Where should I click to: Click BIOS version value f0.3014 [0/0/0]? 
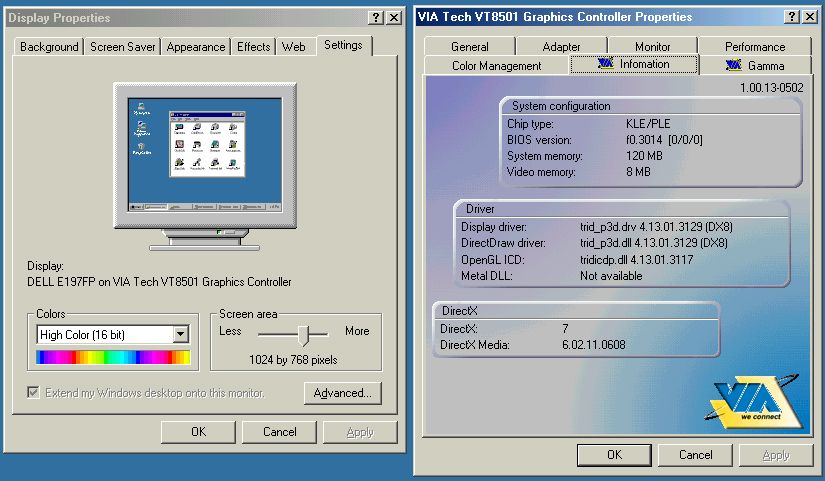pyautogui.click(x=664, y=140)
